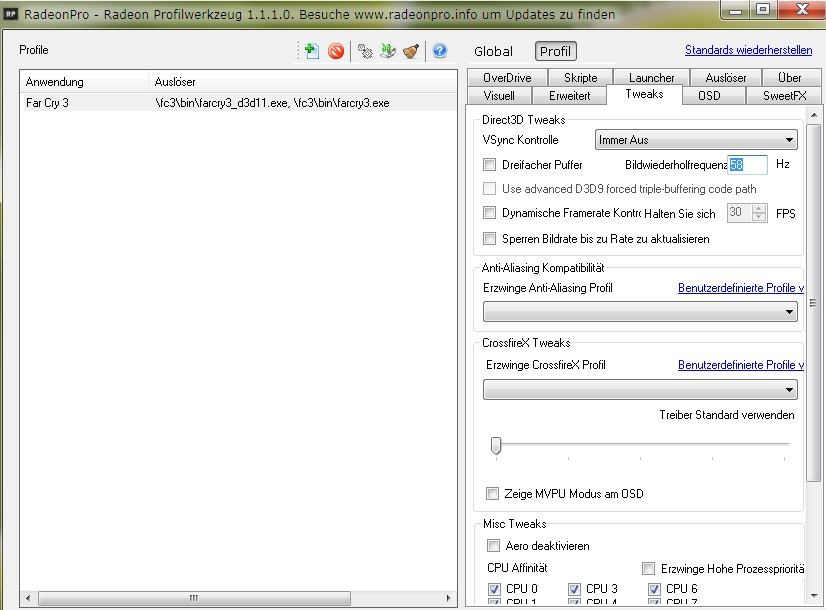Click the tweaks panel scrollbar down arrow
The height and width of the screenshot is (610, 826).
point(813,596)
